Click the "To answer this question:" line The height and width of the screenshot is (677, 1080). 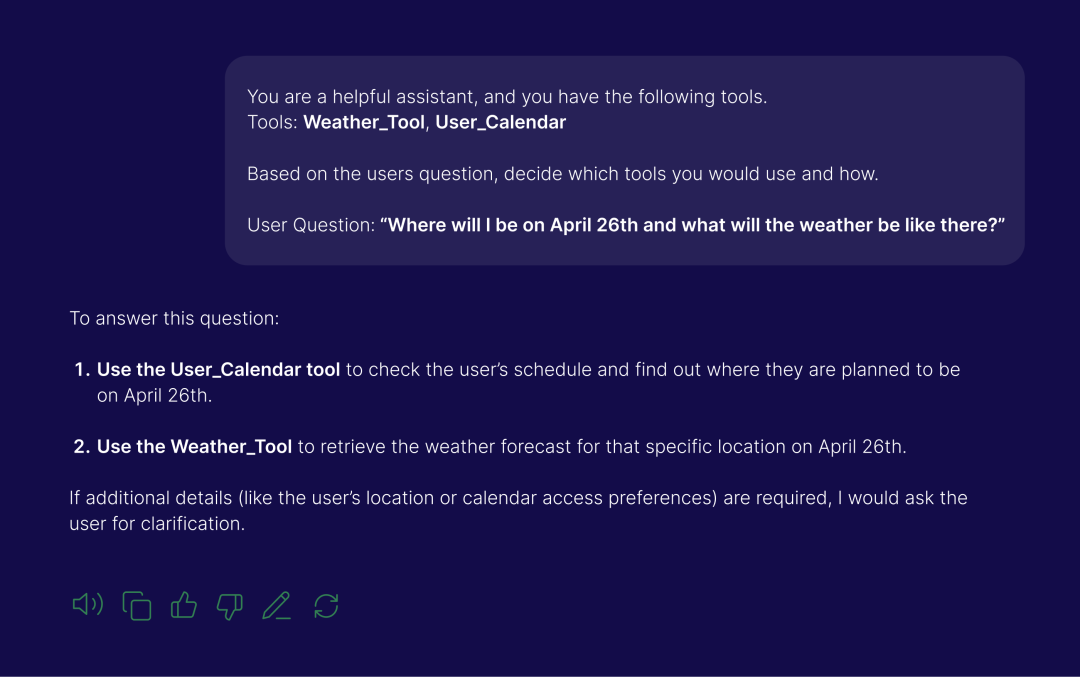pos(174,319)
